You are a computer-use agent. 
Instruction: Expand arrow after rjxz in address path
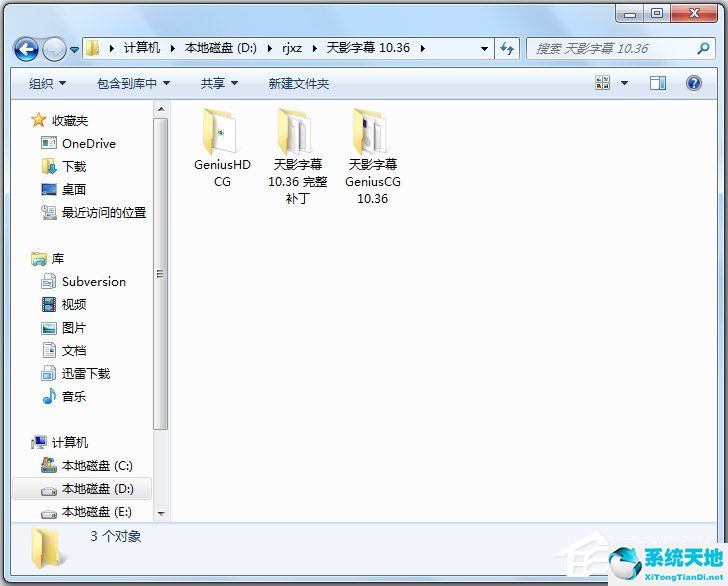pos(314,48)
